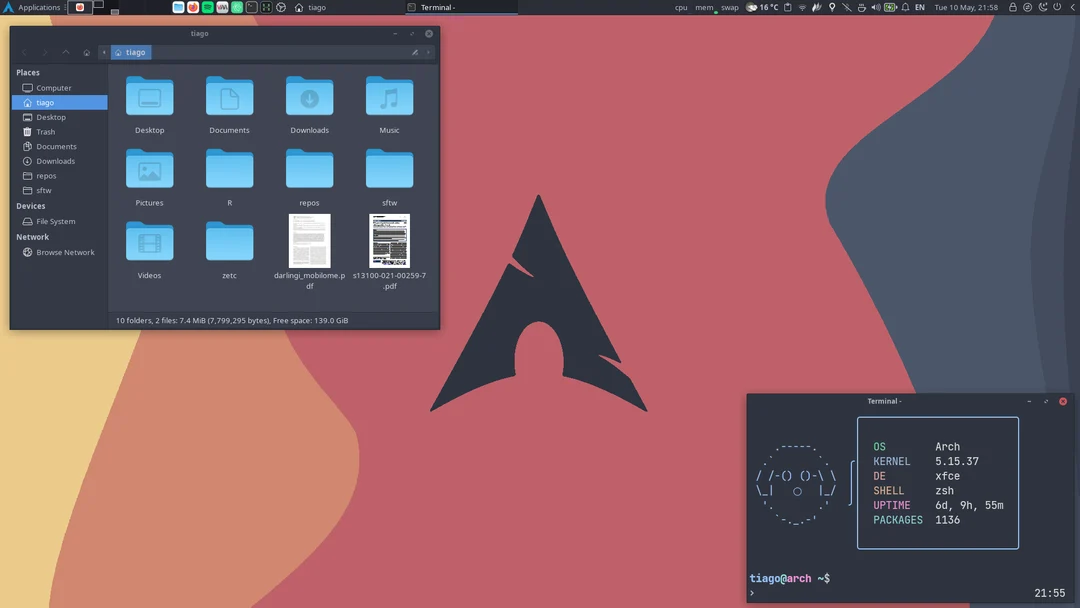Viewport: 1080px width, 608px height.
Task: Click the Up-directory chevron in Thunar toolbar
Action: point(65,52)
